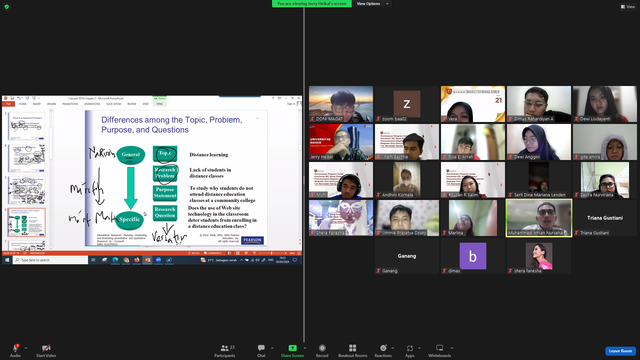Select gita amira video tile

tap(604, 142)
